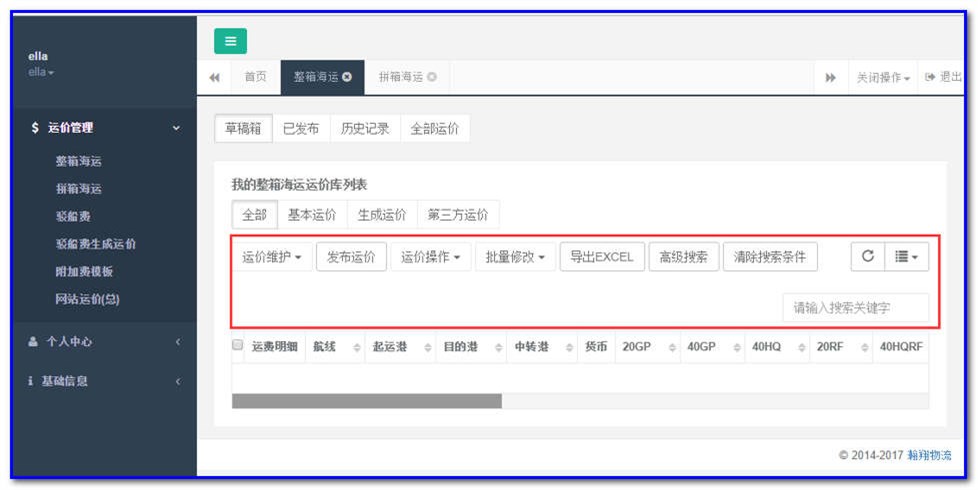Sort table by the 40GP column
The image size is (978, 490).
click(713, 347)
